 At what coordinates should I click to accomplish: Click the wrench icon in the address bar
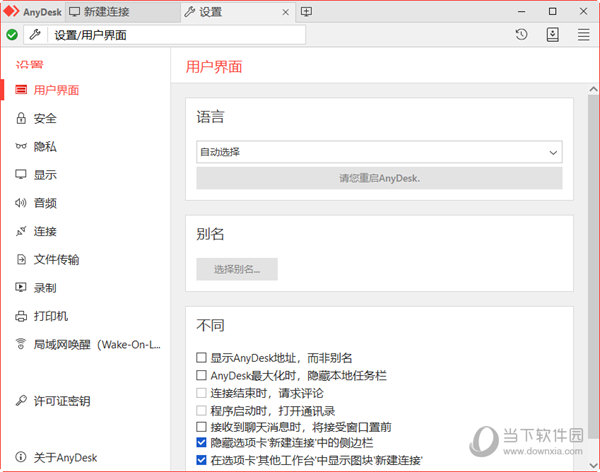coord(35,35)
